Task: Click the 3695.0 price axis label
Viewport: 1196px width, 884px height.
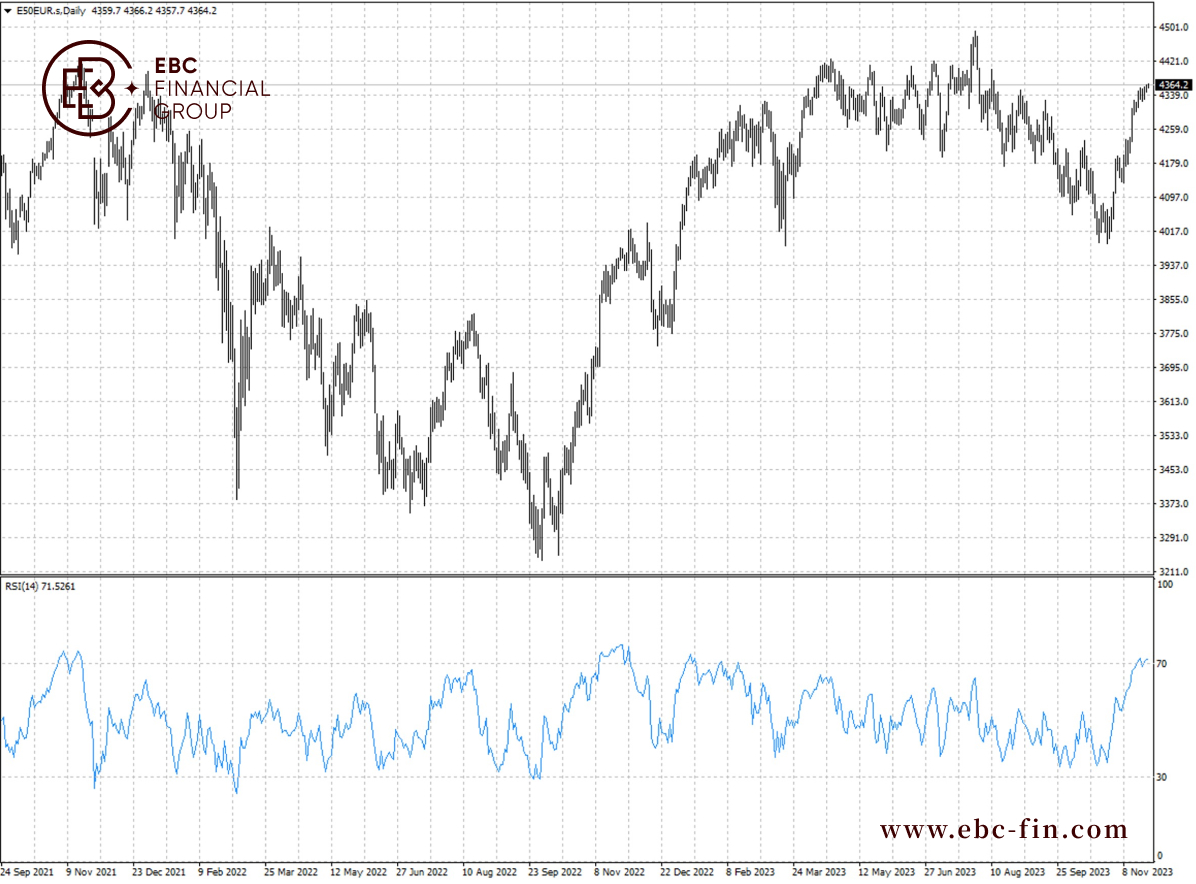Action: point(1174,368)
